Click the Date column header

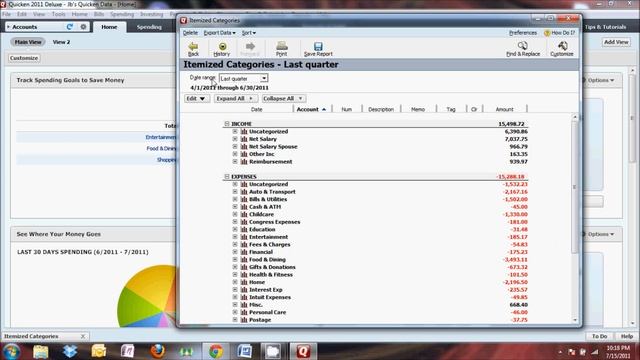point(257,109)
